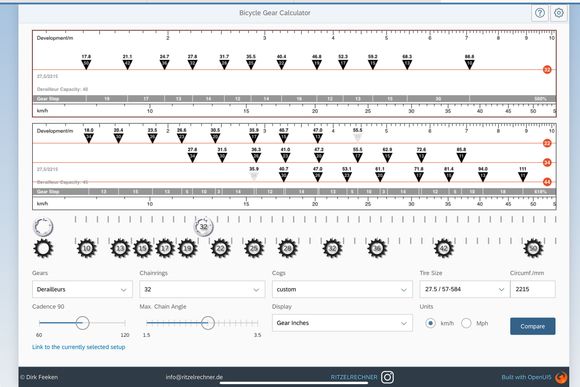Select the Mph units radio button
Image resolution: width=580 pixels, height=387 pixels.
(x=466, y=323)
